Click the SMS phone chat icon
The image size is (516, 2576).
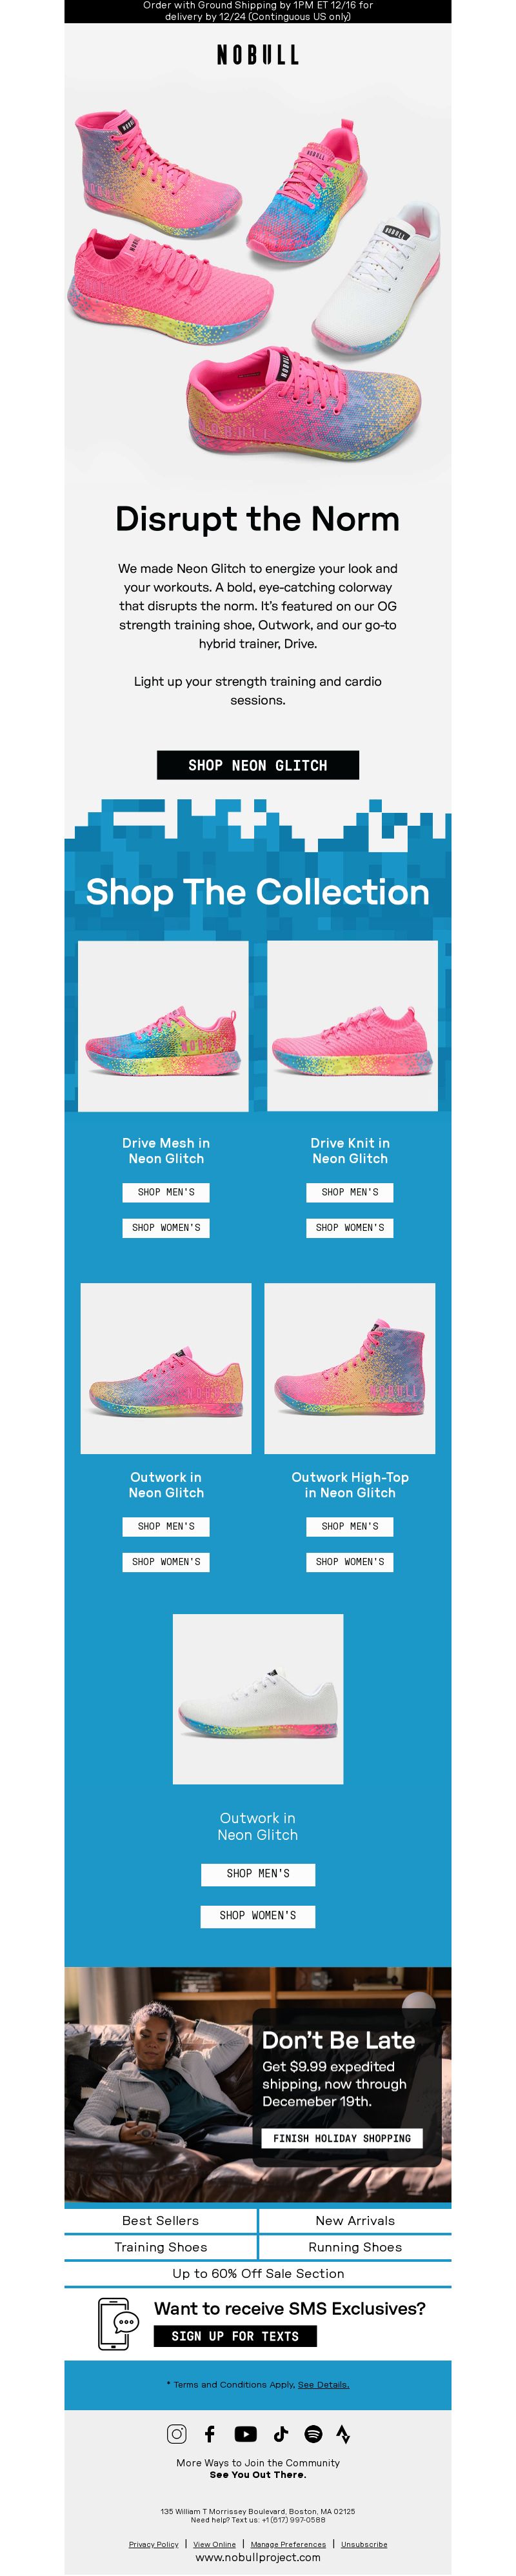tap(118, 2324)
